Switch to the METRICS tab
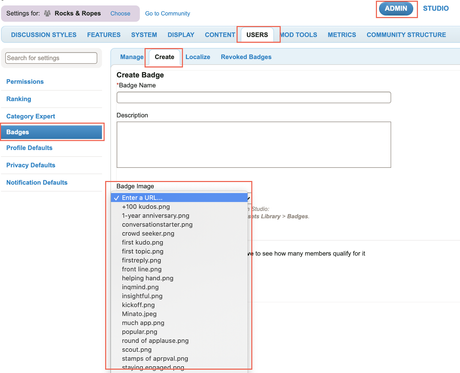Image resolution: width=460 pixels, height=373 pixels. click(342, 35)
